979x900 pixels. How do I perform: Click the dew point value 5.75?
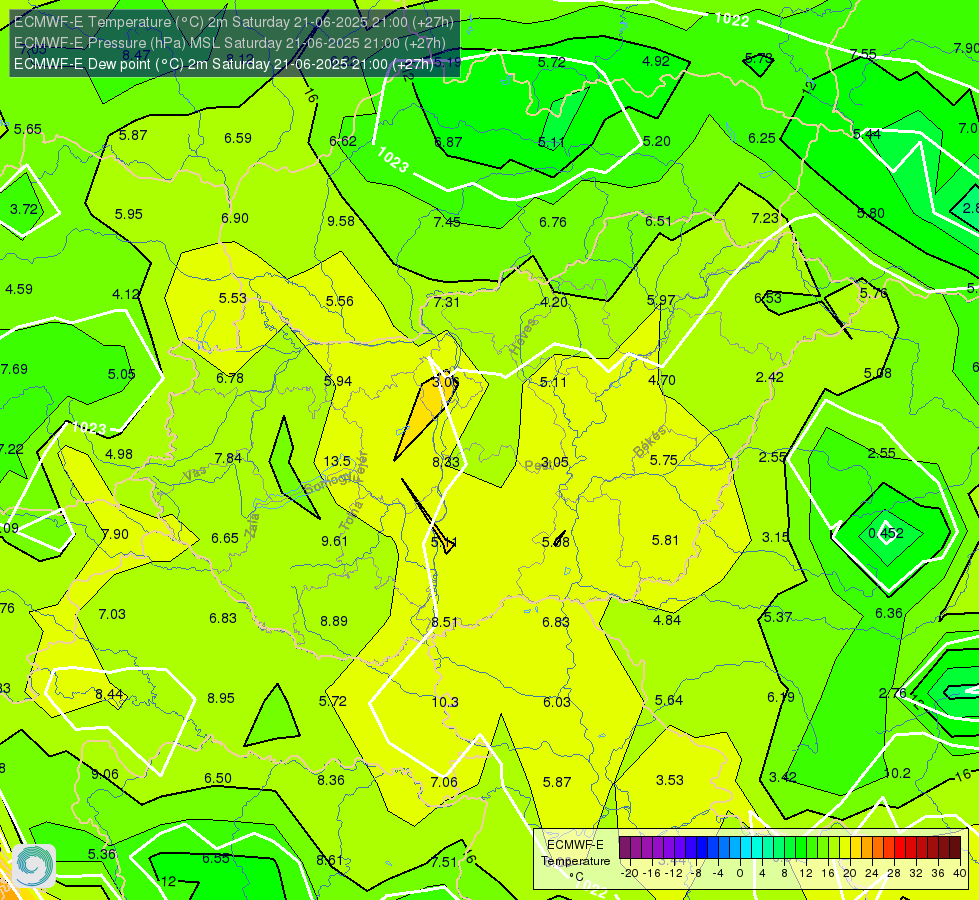(664, 460)
